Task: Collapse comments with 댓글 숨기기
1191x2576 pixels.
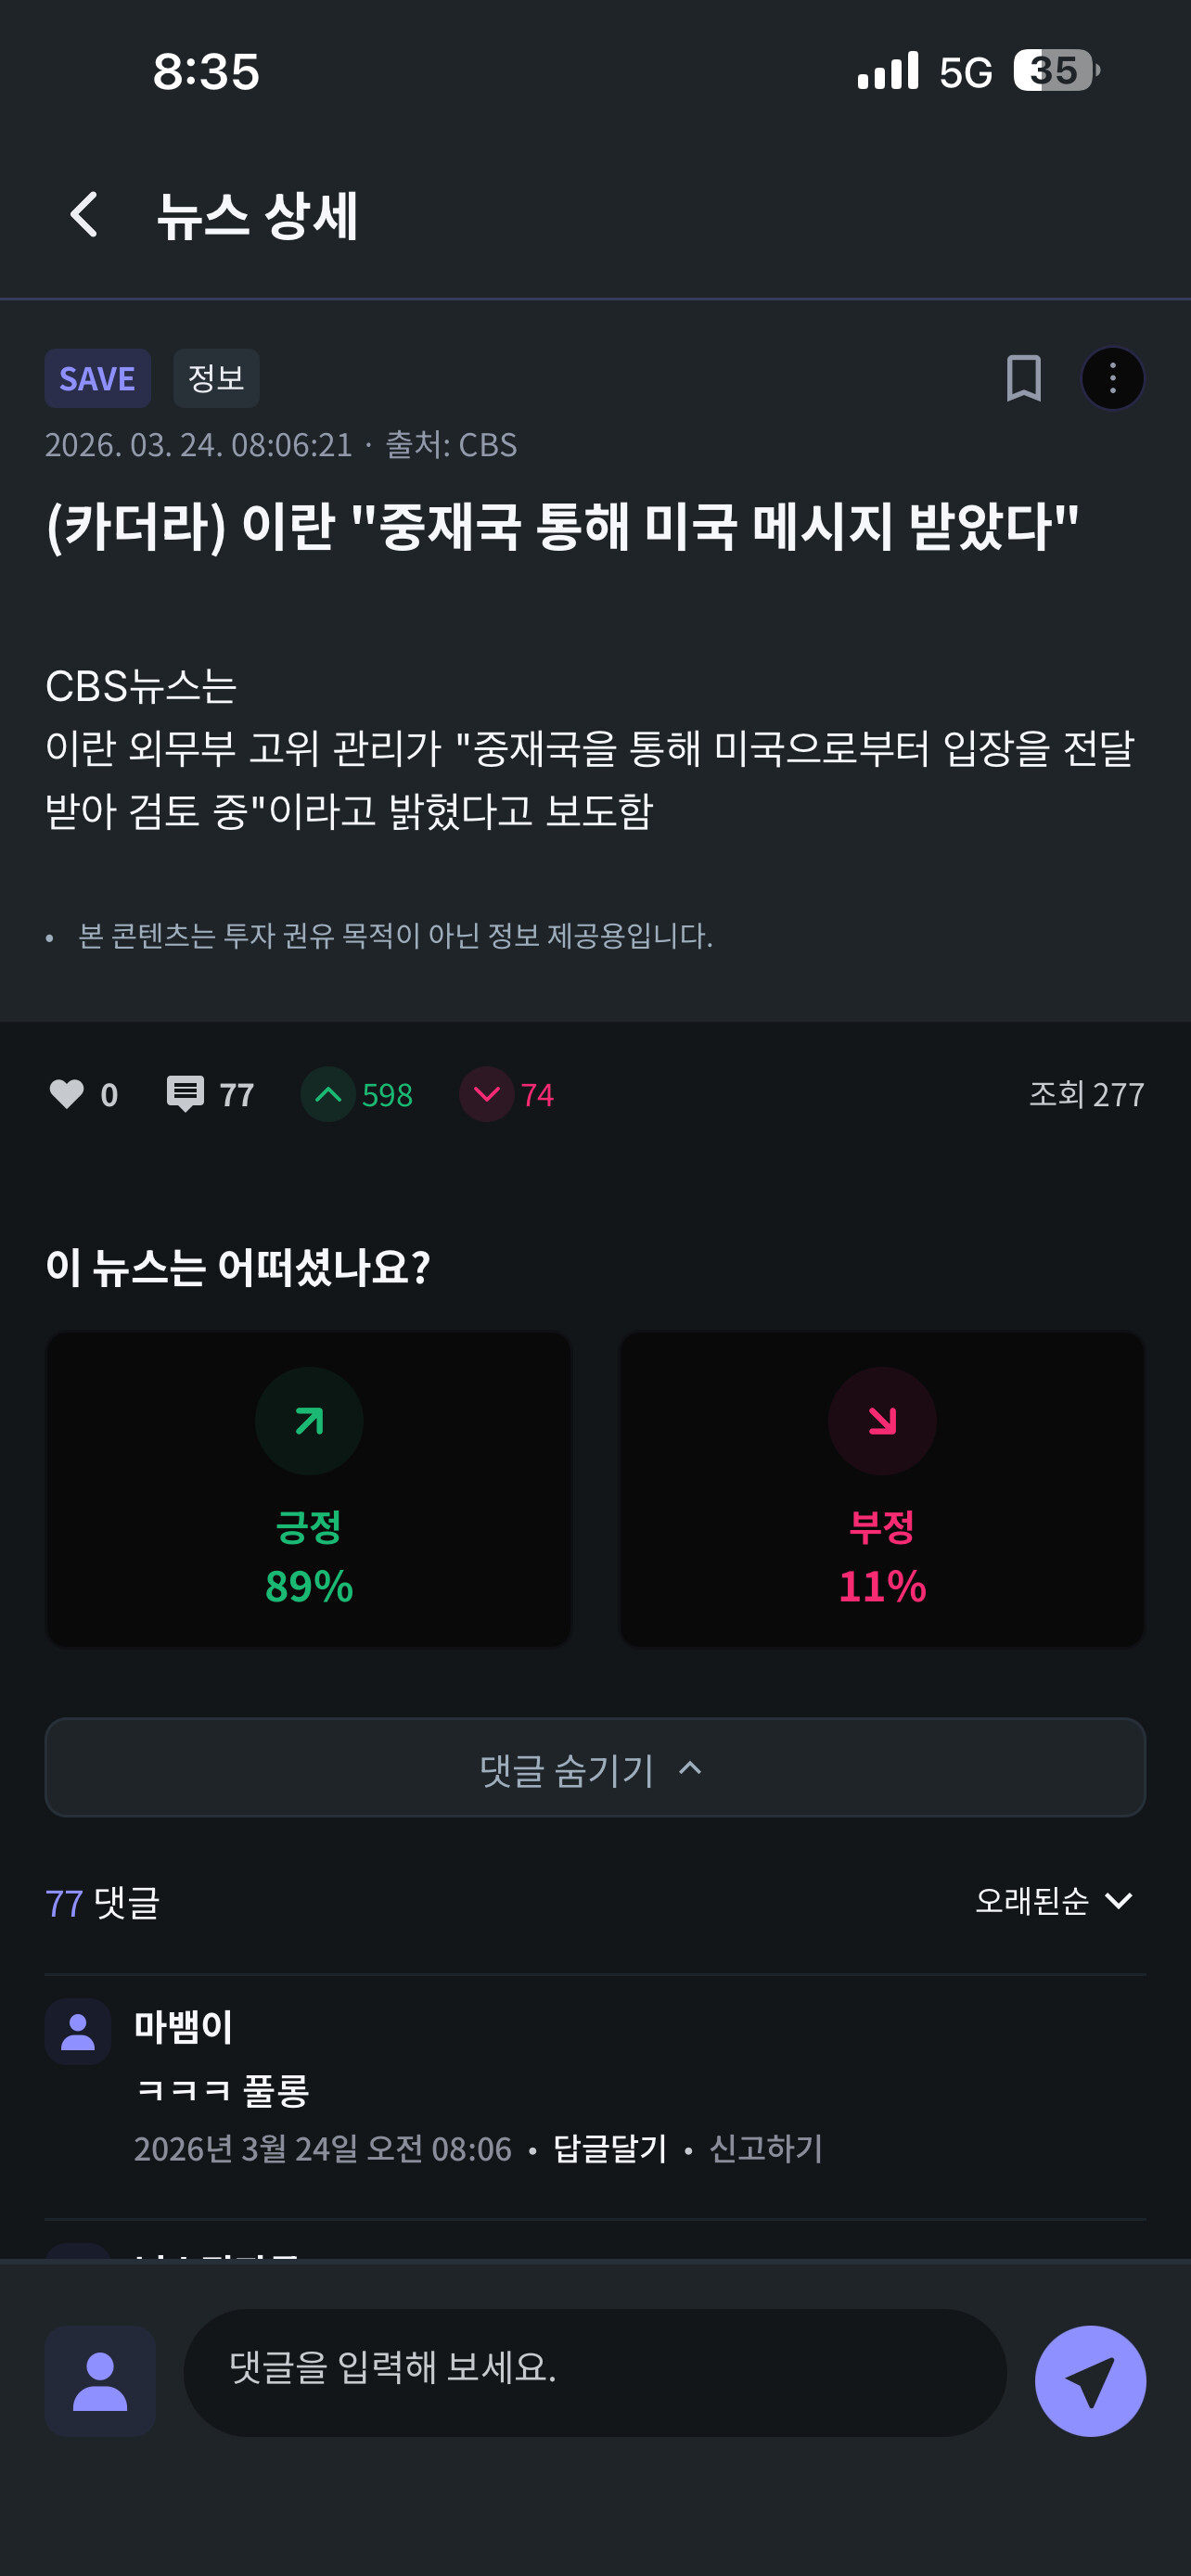Action: click(595, 1768)
